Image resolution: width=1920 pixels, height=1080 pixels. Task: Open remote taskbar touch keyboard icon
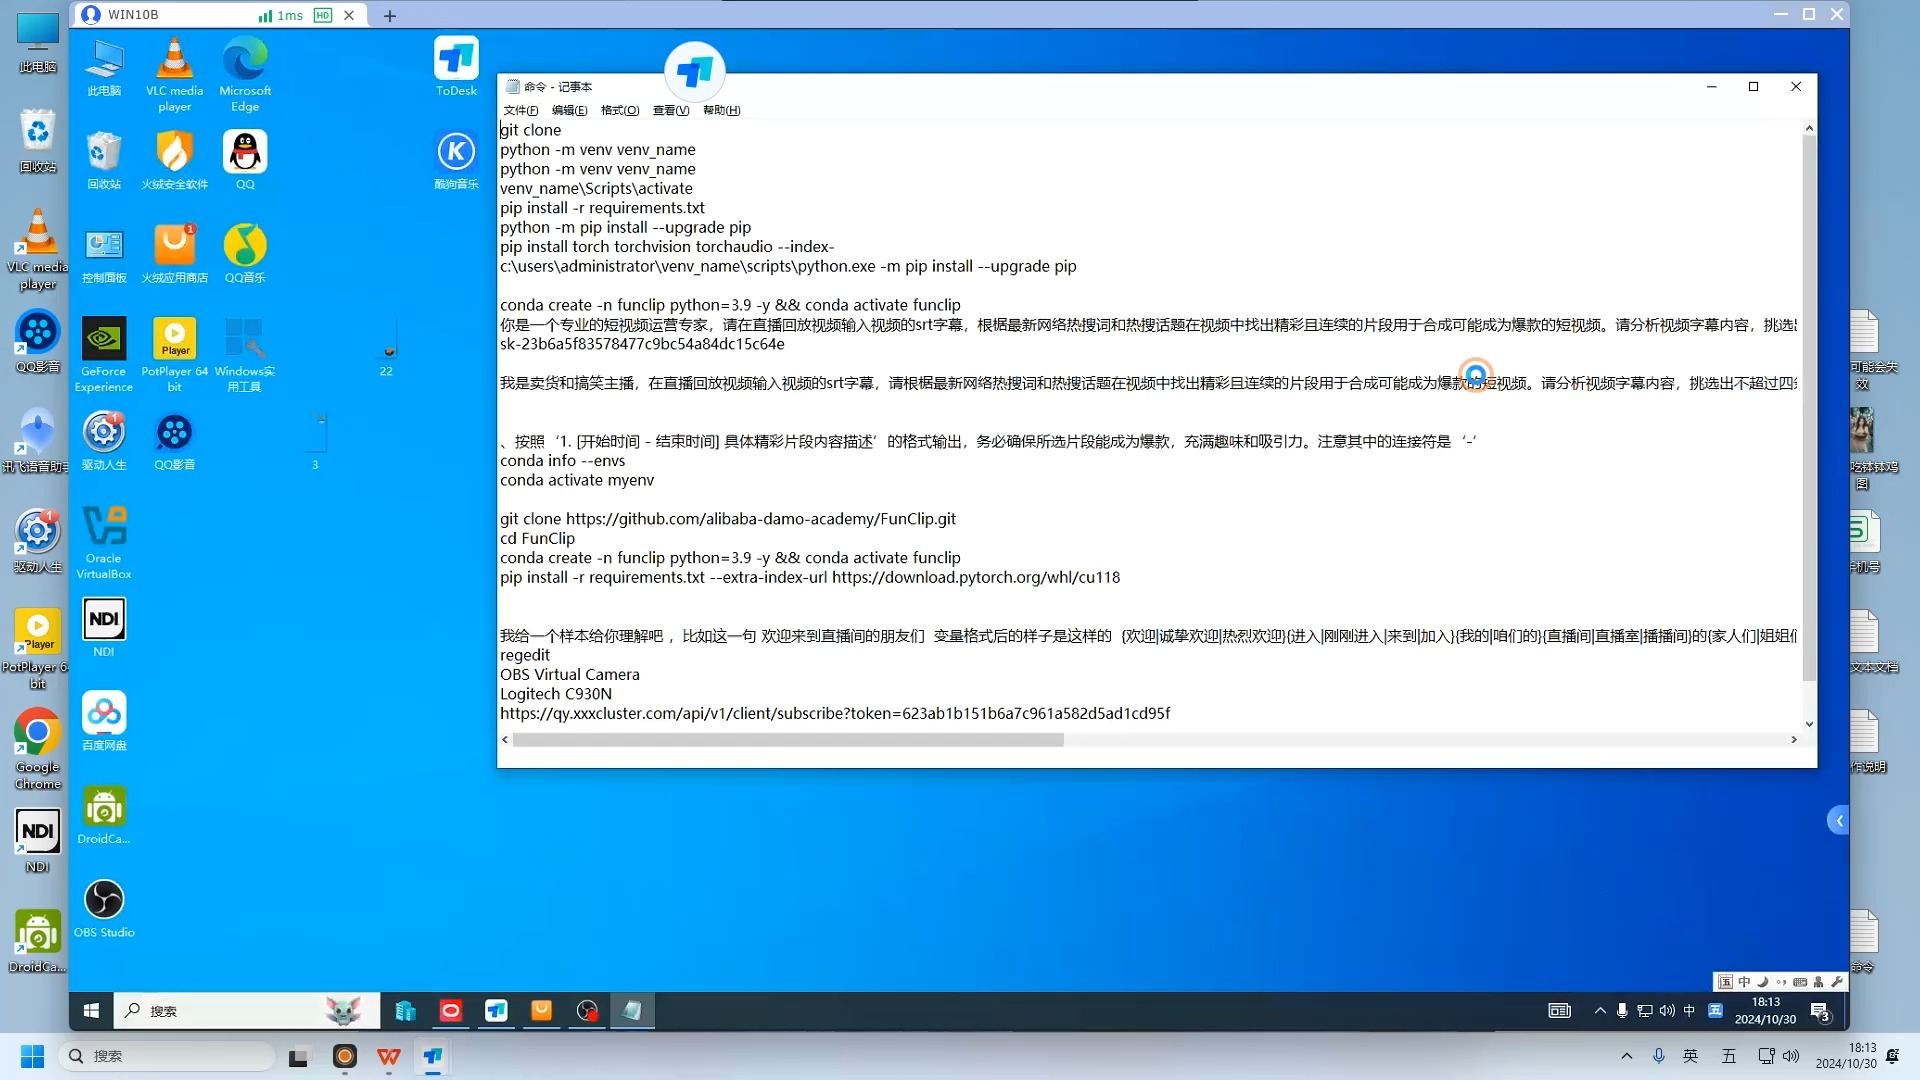coord(1559,1011)
